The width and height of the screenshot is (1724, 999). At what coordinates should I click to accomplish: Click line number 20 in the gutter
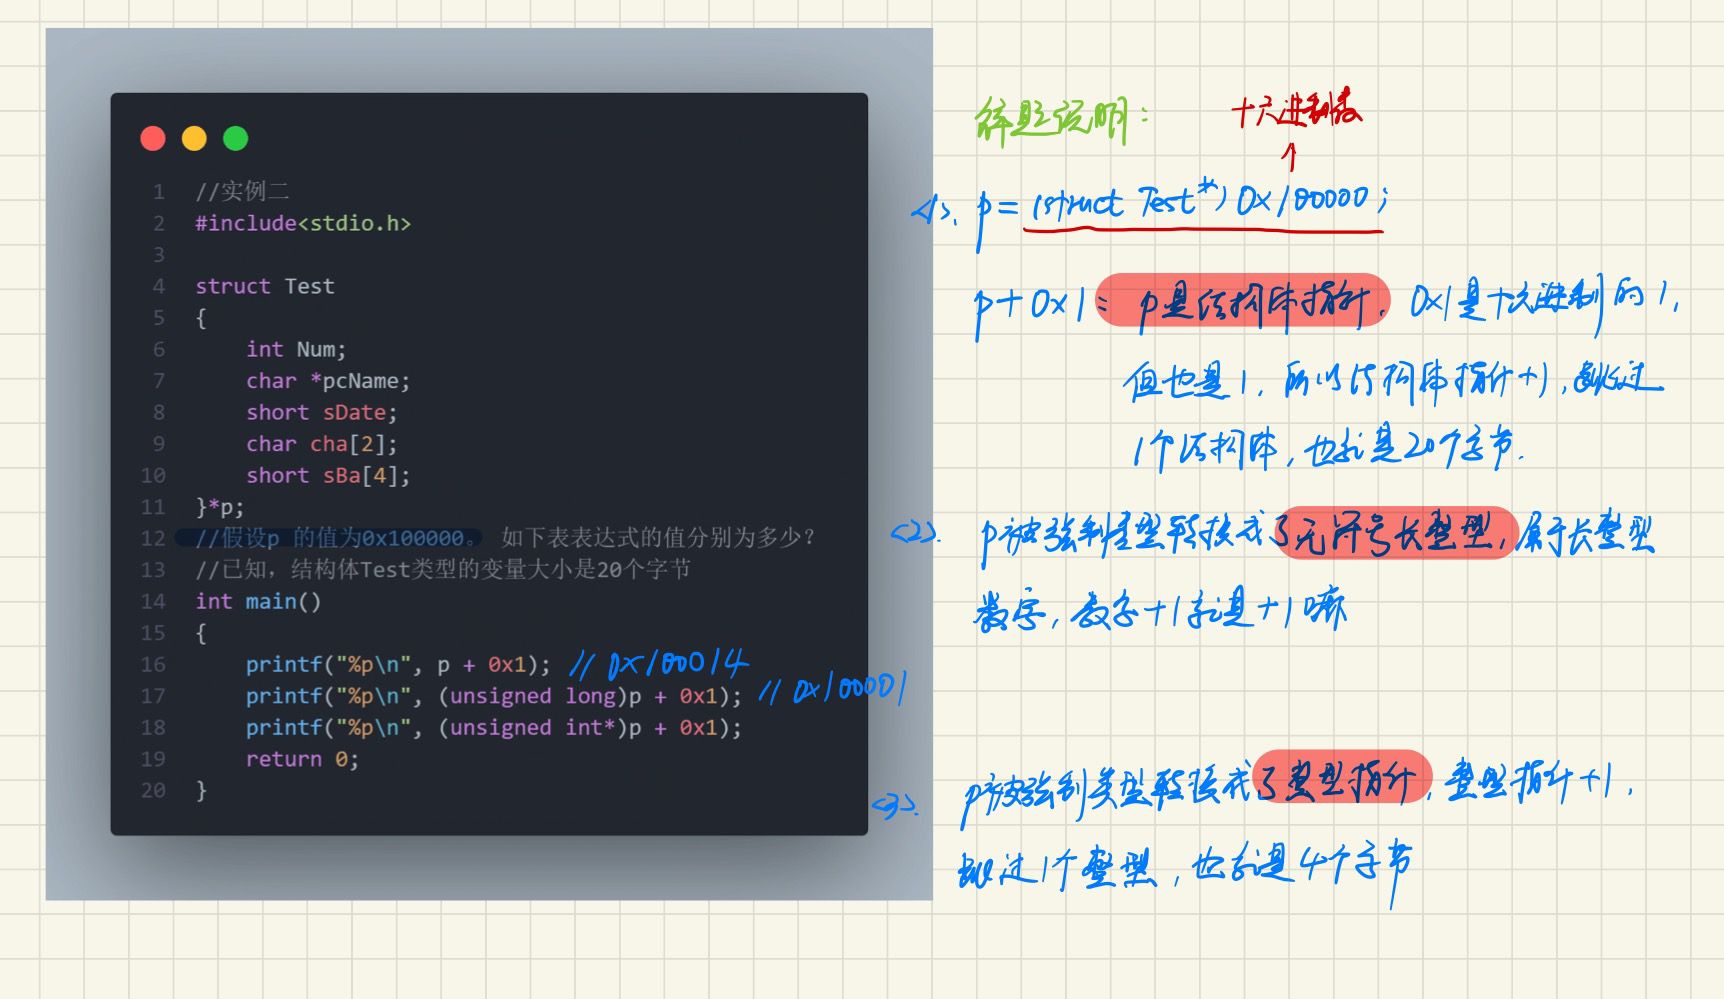tap(153, 790)
